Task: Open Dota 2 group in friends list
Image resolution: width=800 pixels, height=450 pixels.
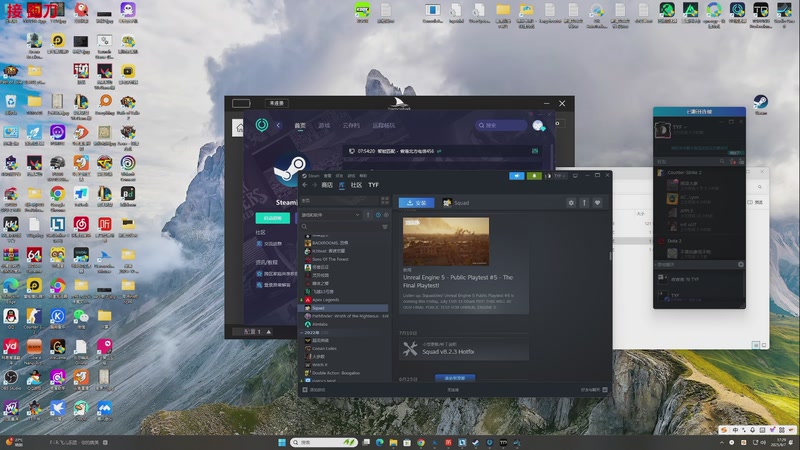Action: coord(674,241)
